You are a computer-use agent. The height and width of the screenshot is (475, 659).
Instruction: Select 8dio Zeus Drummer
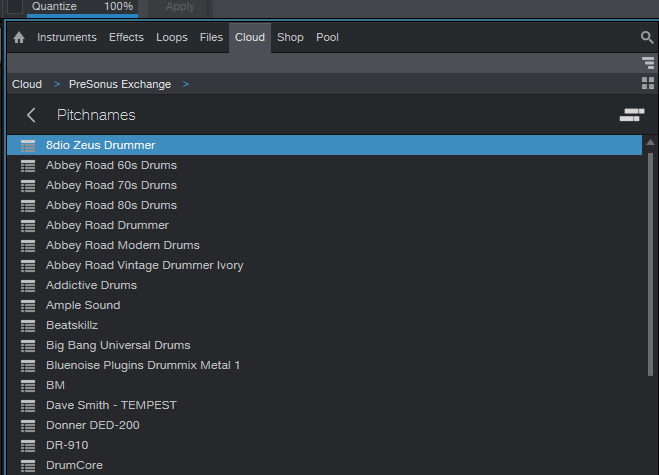pos(324,145)
